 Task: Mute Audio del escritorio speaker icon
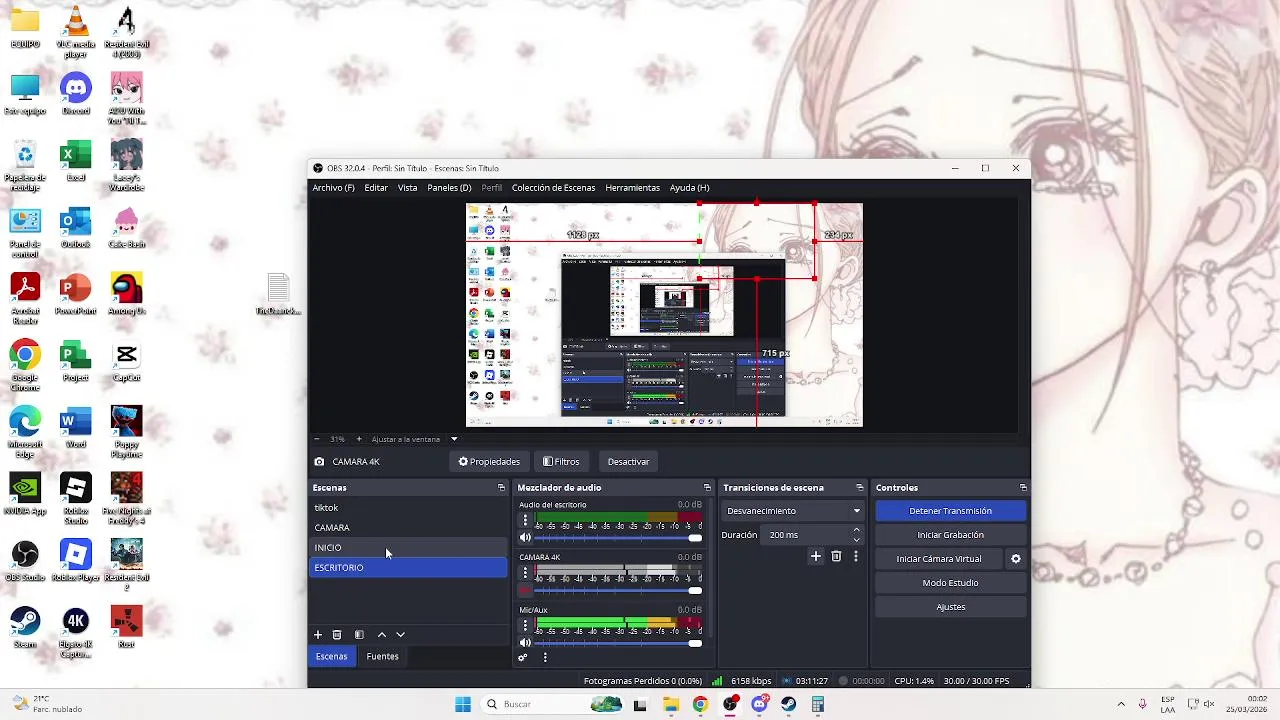(526, 538)
